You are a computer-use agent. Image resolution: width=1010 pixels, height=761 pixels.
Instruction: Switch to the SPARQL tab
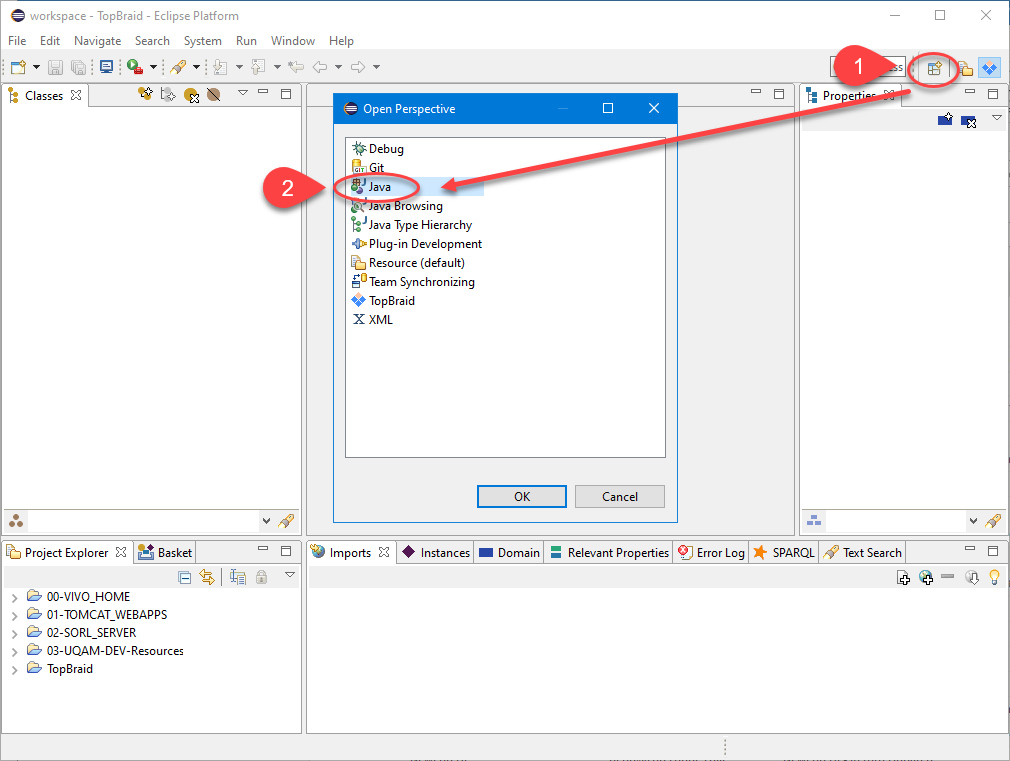(784, 553)
